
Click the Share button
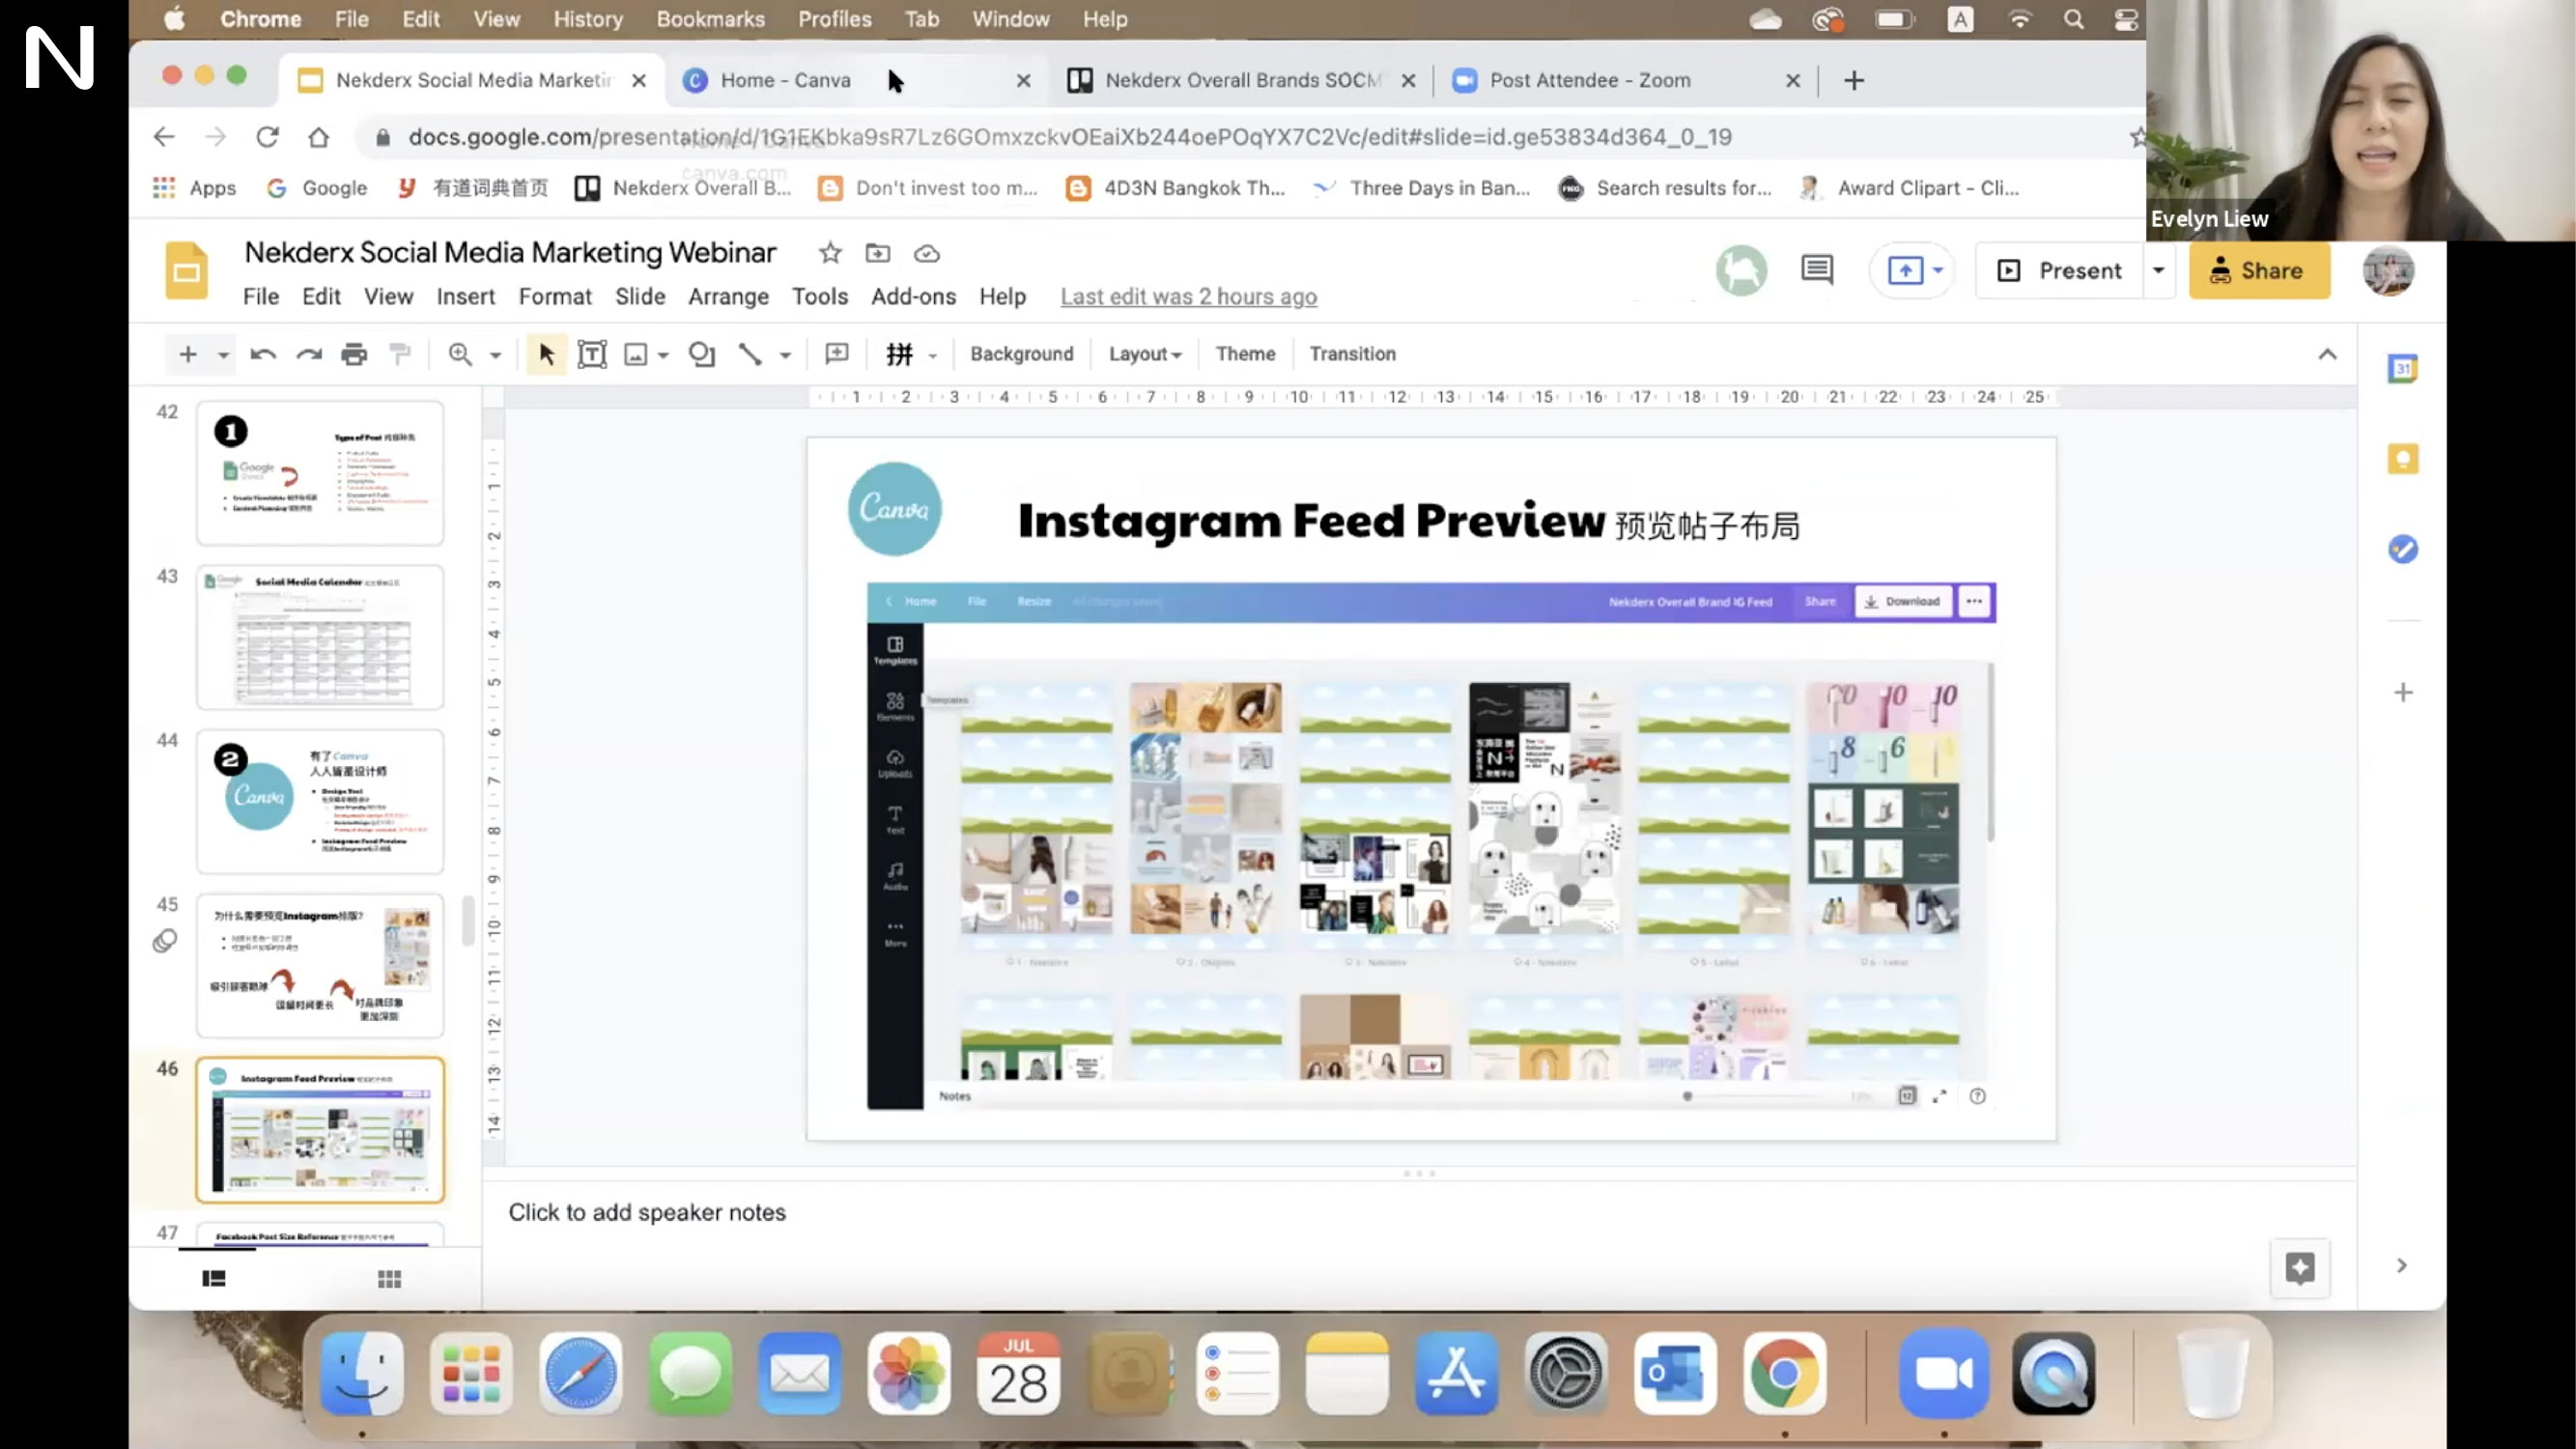coord(2259,270)
